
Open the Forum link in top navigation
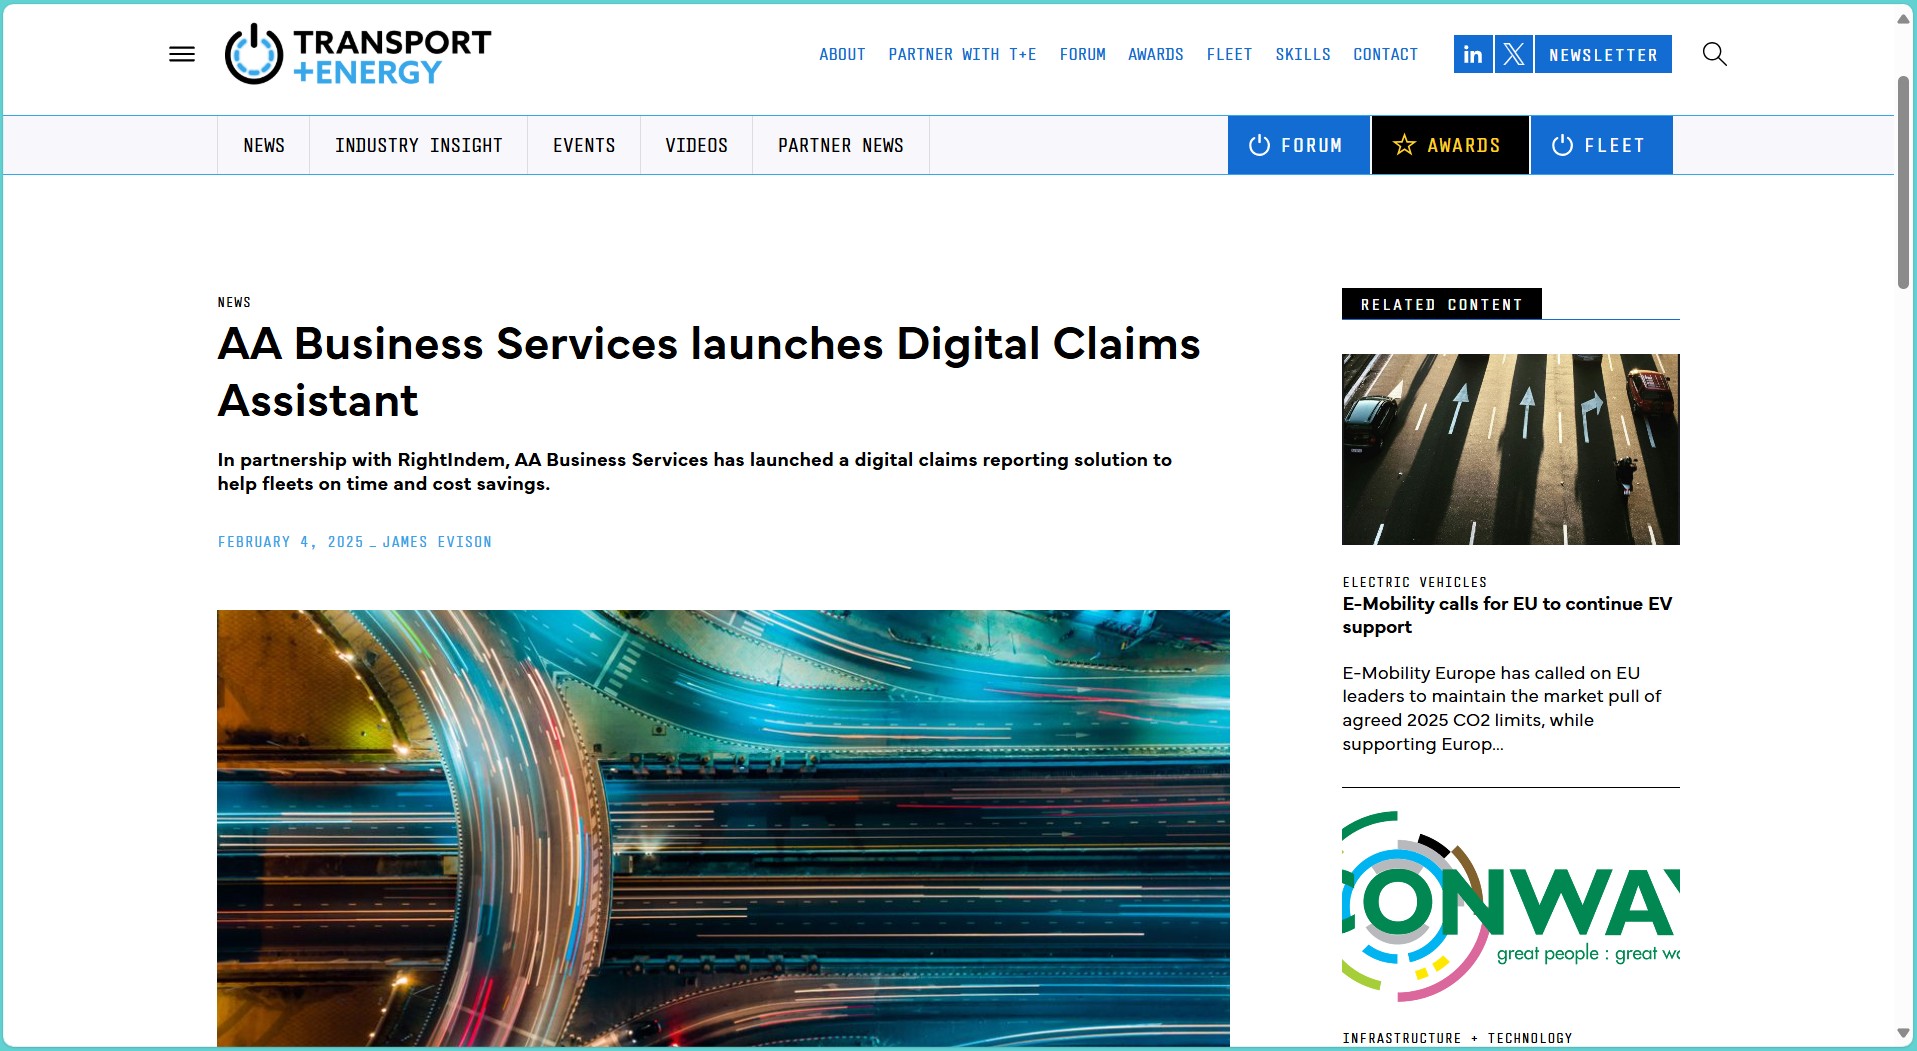pos(1082,54)
